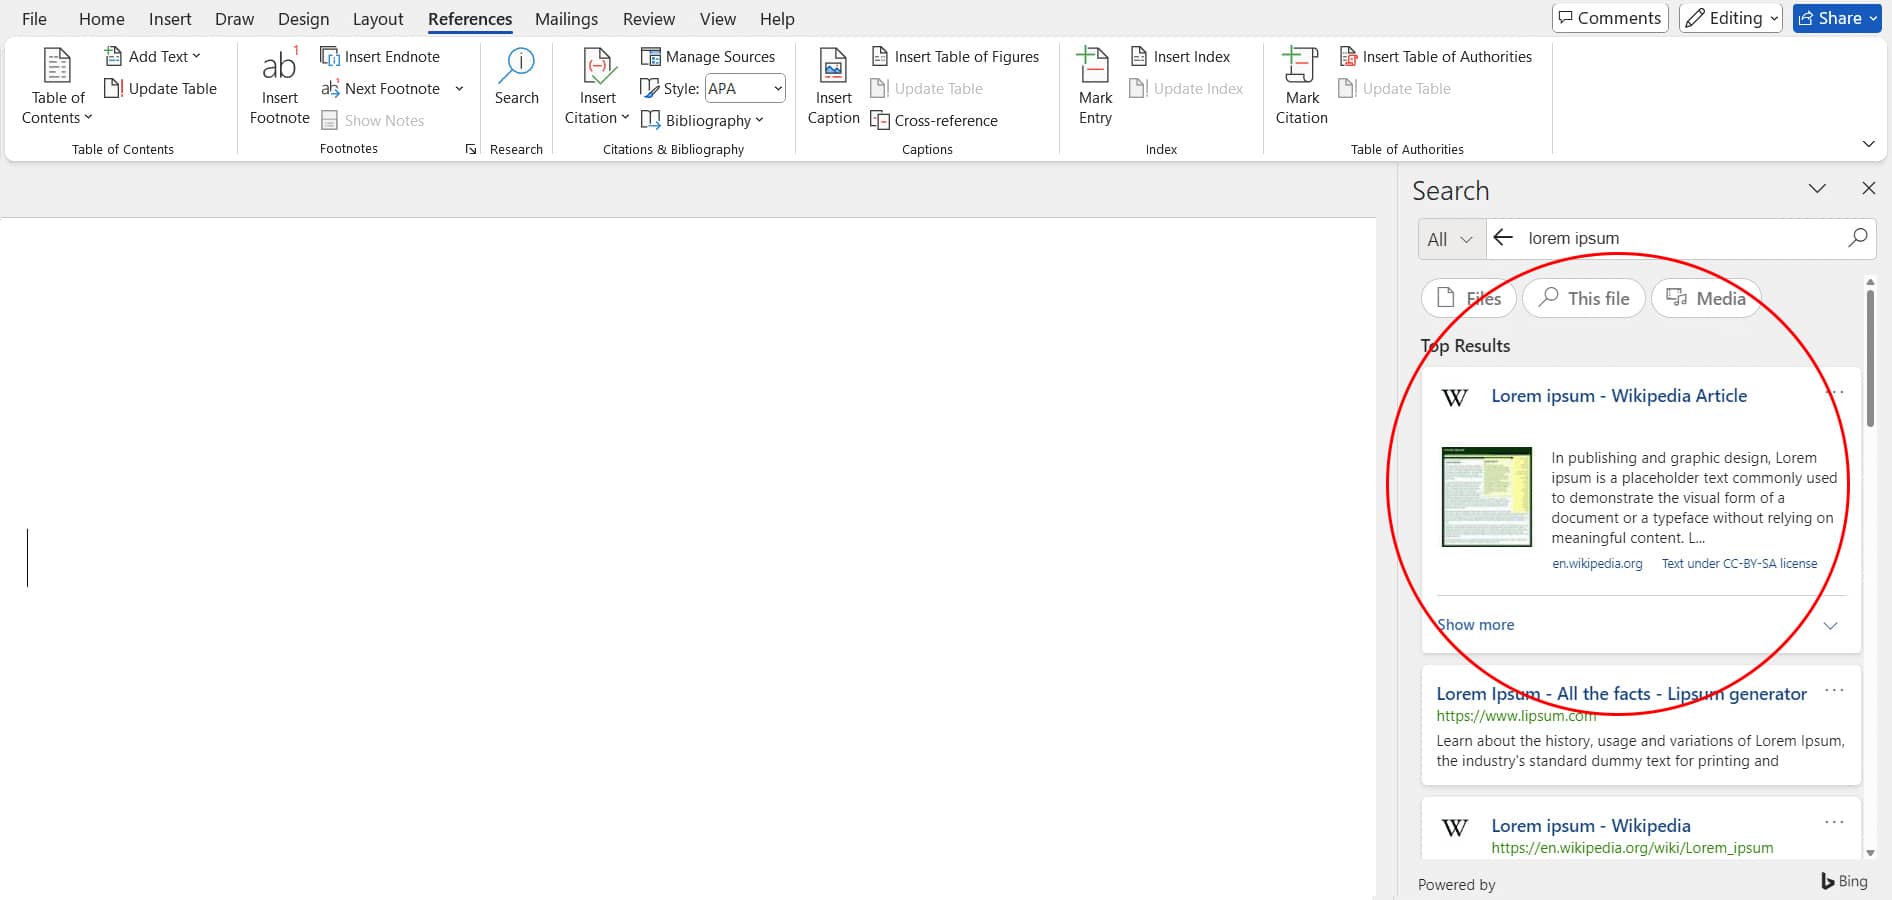Click Insert Table of Figures

pyautogui.click(x=955, y=57)
